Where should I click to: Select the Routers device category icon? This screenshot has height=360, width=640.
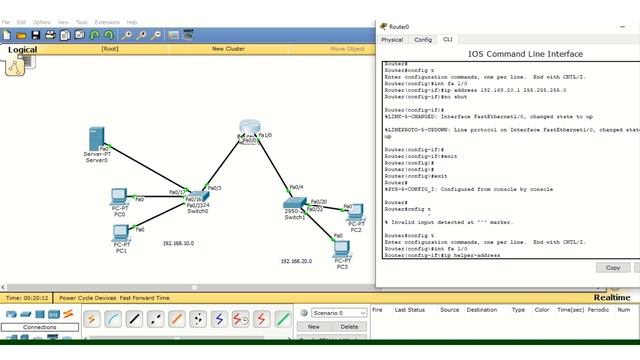tap(11, 314)
